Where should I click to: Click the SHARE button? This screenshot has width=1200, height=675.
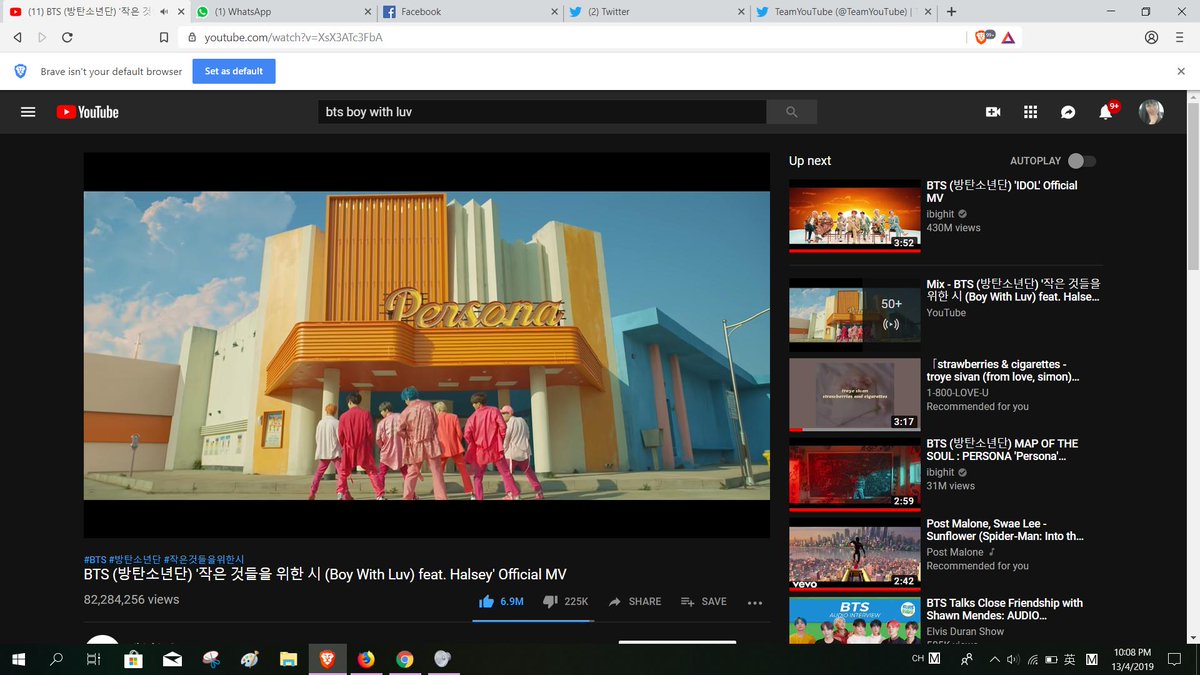tap(634, 602)
